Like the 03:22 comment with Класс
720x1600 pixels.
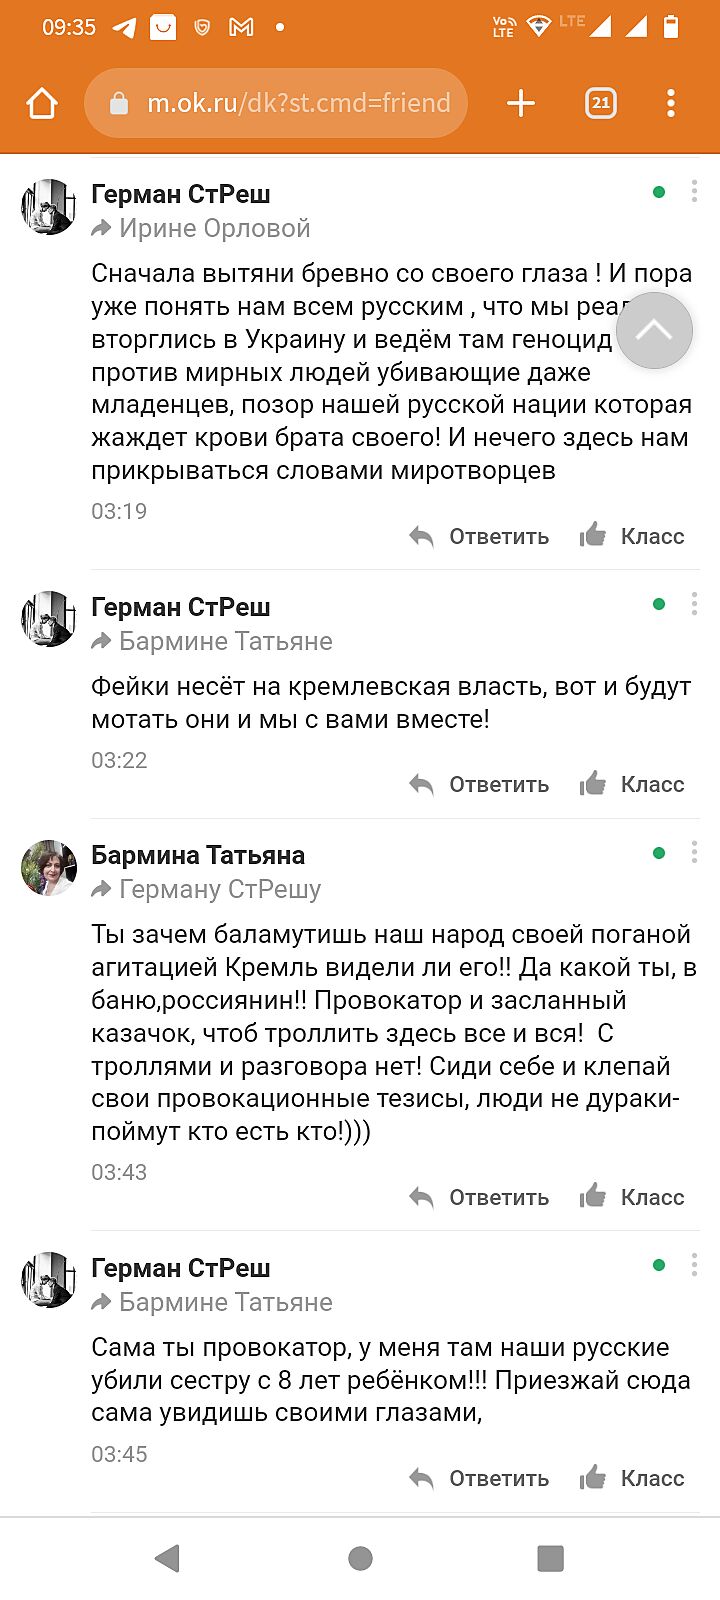(x=633, y=785)
